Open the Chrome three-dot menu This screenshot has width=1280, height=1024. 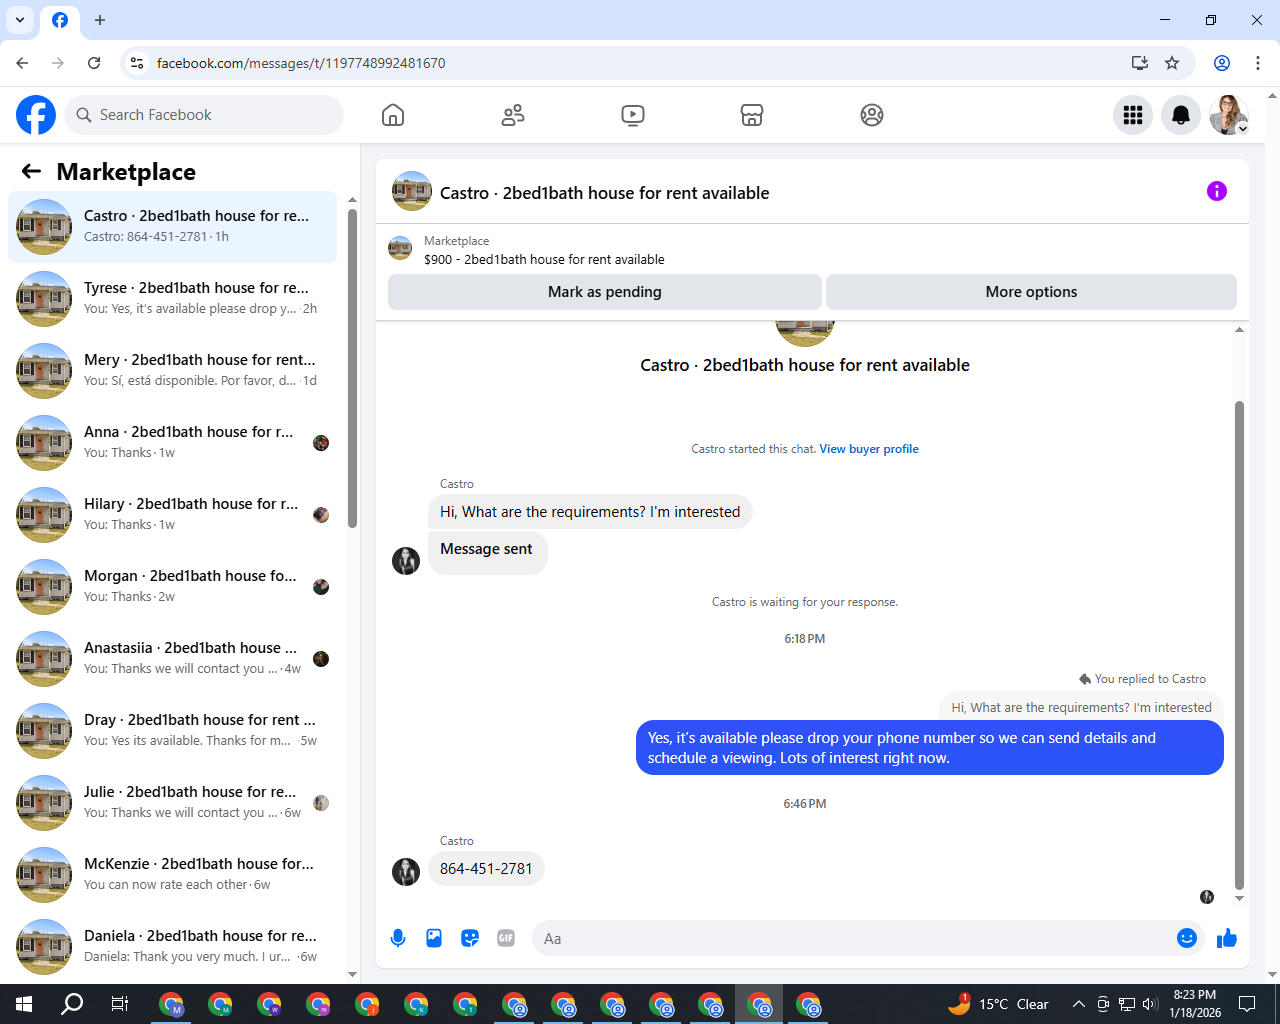(x=1258, y=63)
